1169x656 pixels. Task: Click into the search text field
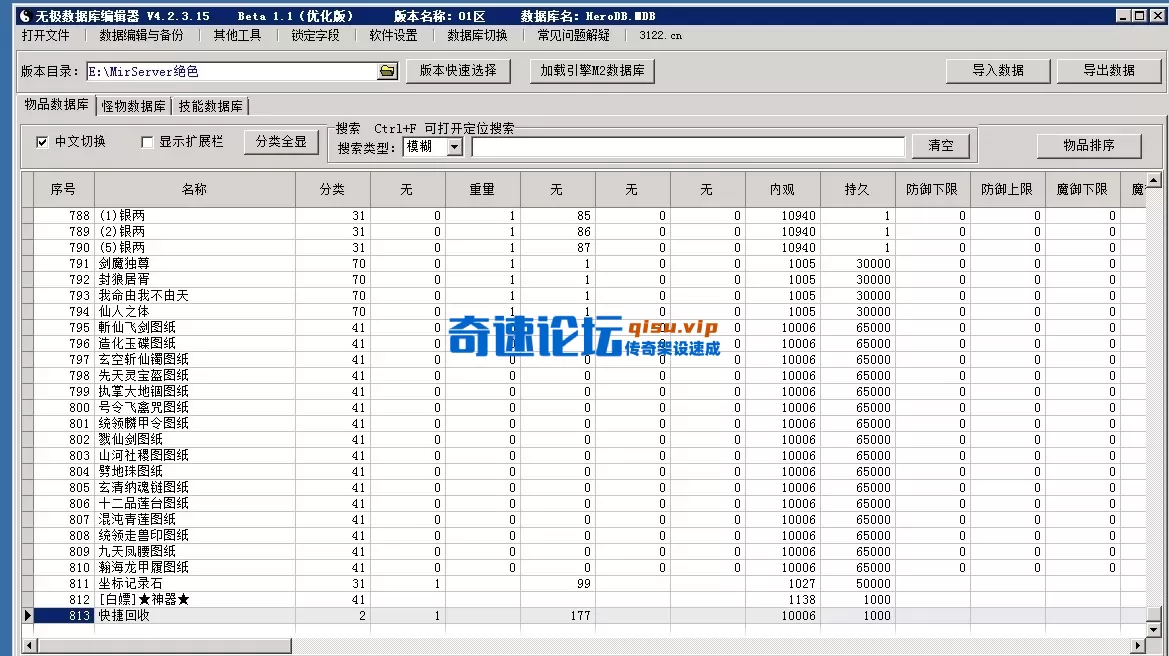pyautogui.click(x=688, y=147)
